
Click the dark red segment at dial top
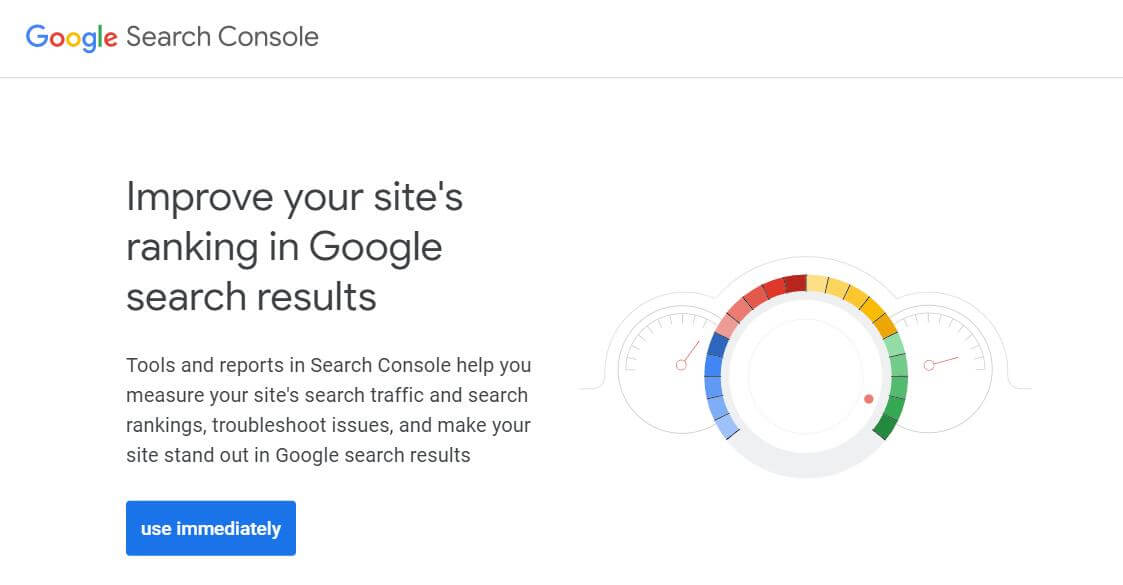click(795, 284)
